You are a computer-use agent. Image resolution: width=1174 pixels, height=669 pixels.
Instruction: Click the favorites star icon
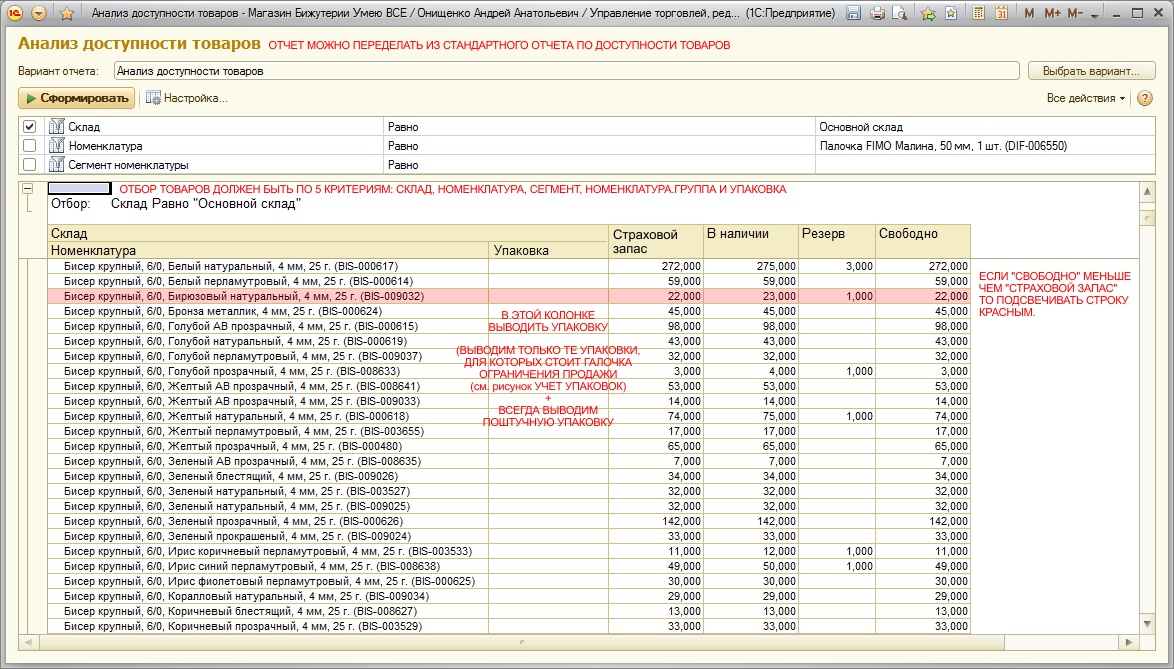[x=67, y=14]
